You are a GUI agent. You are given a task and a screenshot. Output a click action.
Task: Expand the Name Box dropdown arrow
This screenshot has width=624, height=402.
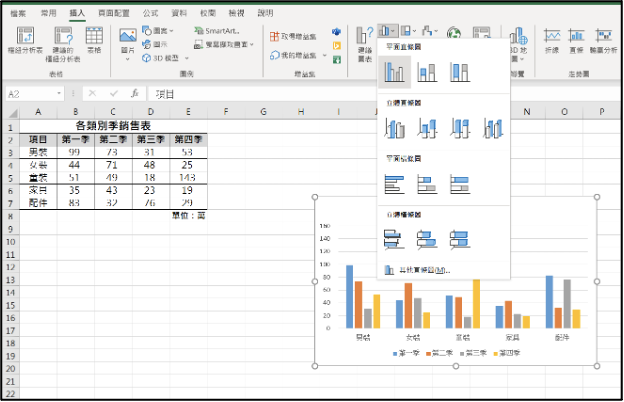point(59,94)
